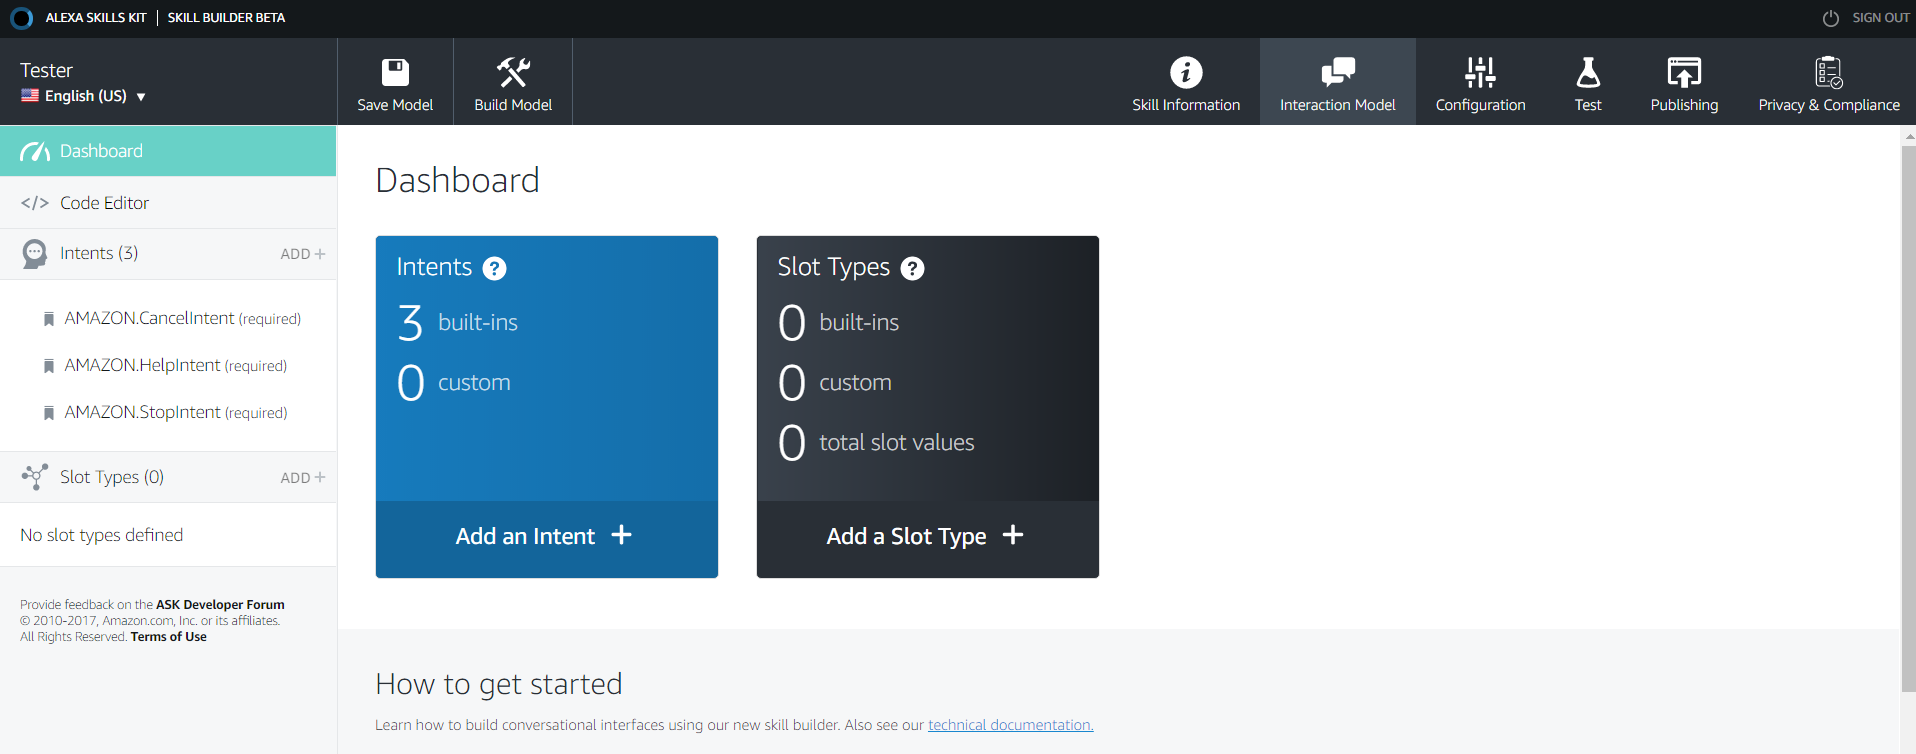Open the Code Editor sidebar item
The height and width of the screenshot is (754, 1916).
click(104, 203)
